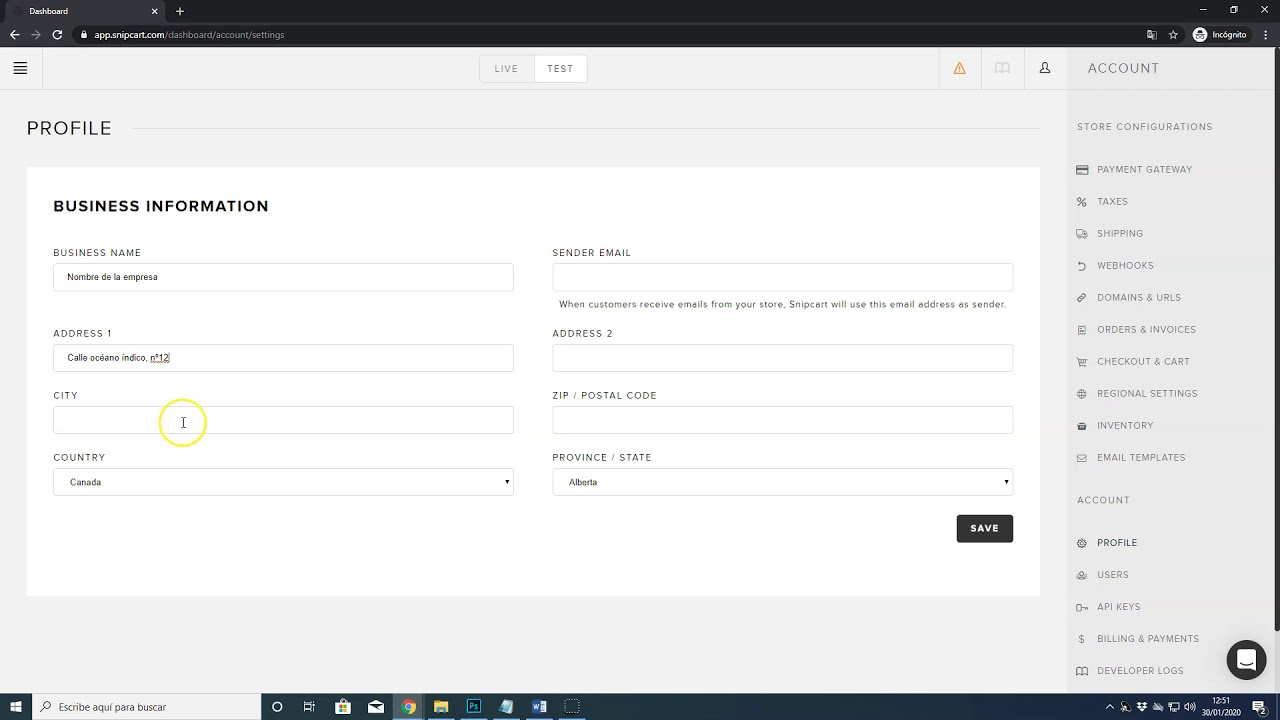Click the Domains & URLs link icon
Viewport: 1280px width, 720px height.
pos(1082,298)
